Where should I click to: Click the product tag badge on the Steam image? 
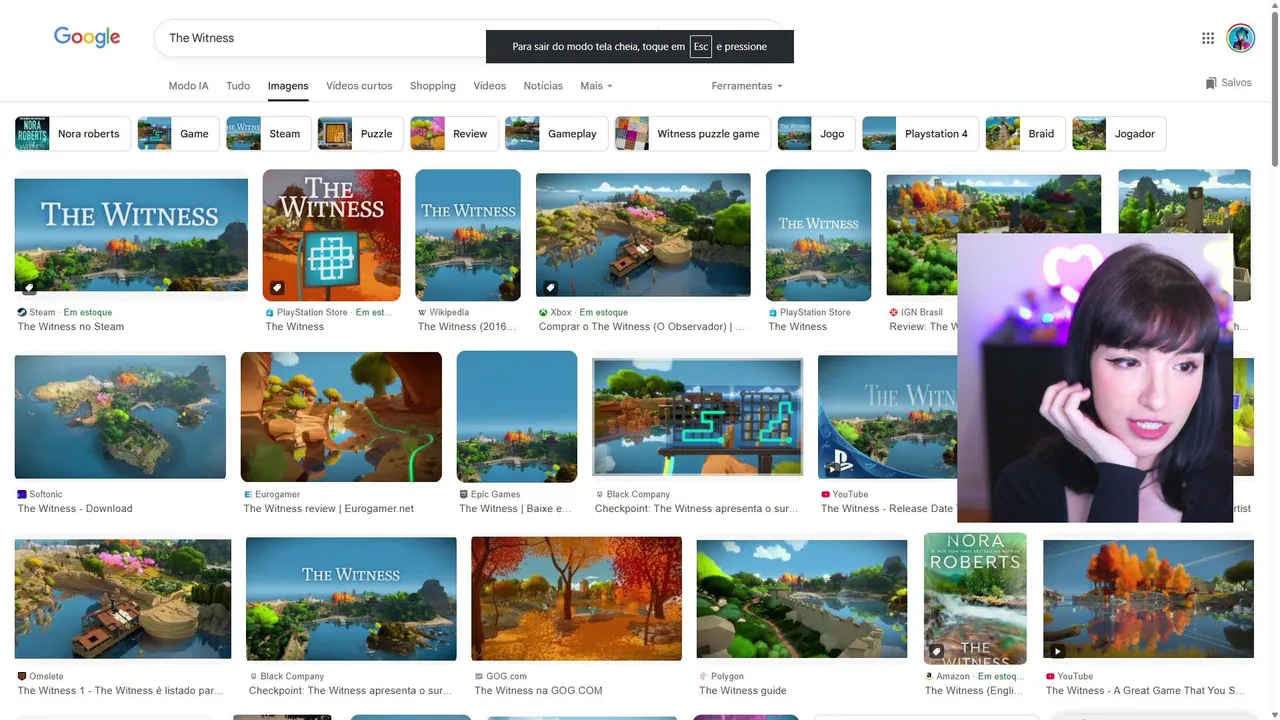(x=29, y=287)
